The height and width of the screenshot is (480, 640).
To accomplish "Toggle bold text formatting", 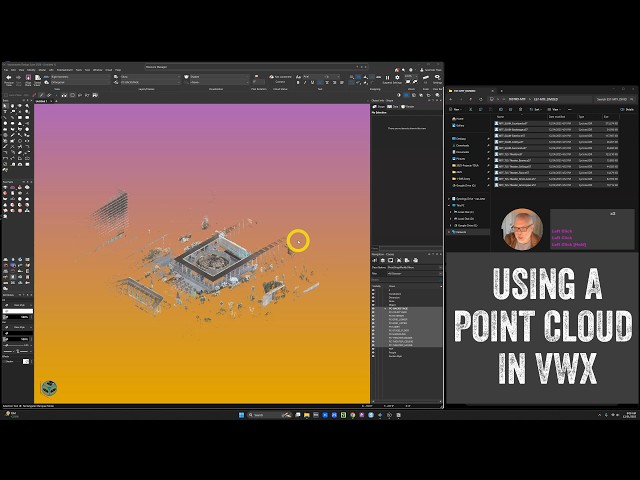I will 298,82.
